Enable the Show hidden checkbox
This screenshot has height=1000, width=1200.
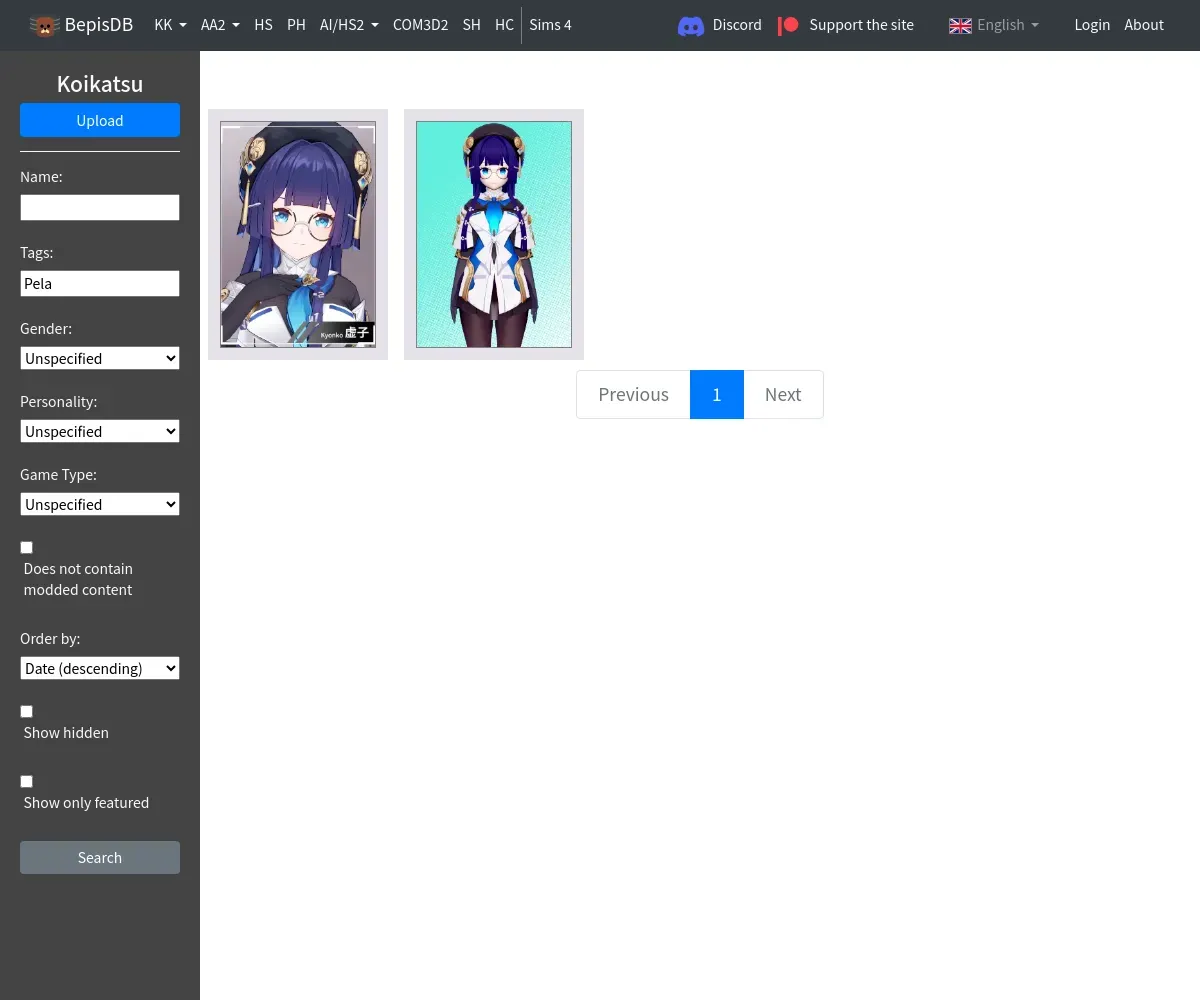pos(27,711)
